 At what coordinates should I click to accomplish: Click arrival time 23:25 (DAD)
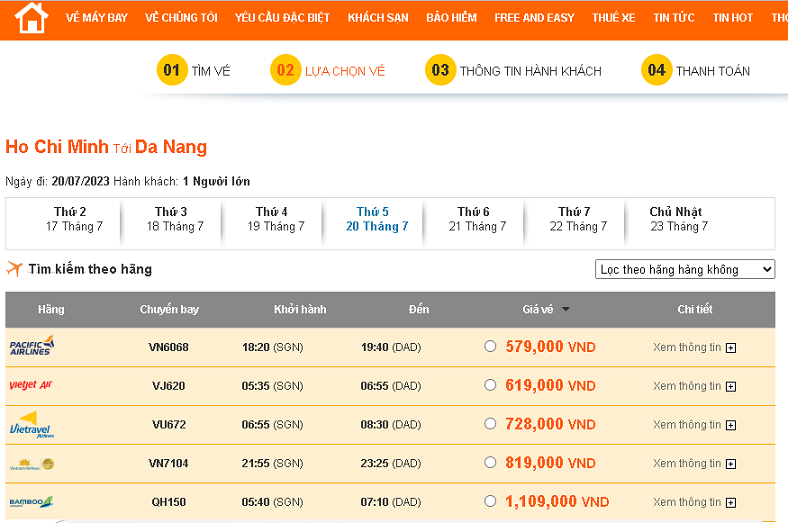[x=391, y=463]
